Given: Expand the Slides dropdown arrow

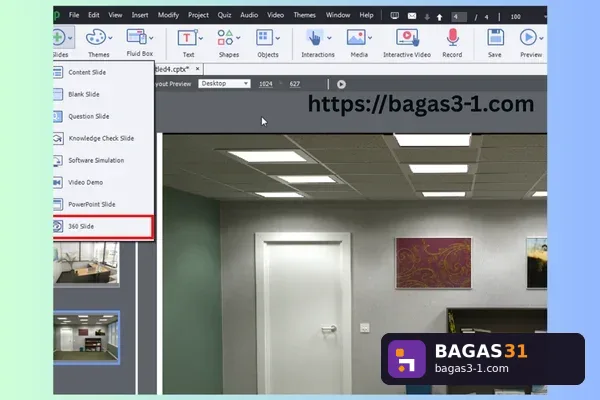Looking at the screenshot, I should (70, 38).
